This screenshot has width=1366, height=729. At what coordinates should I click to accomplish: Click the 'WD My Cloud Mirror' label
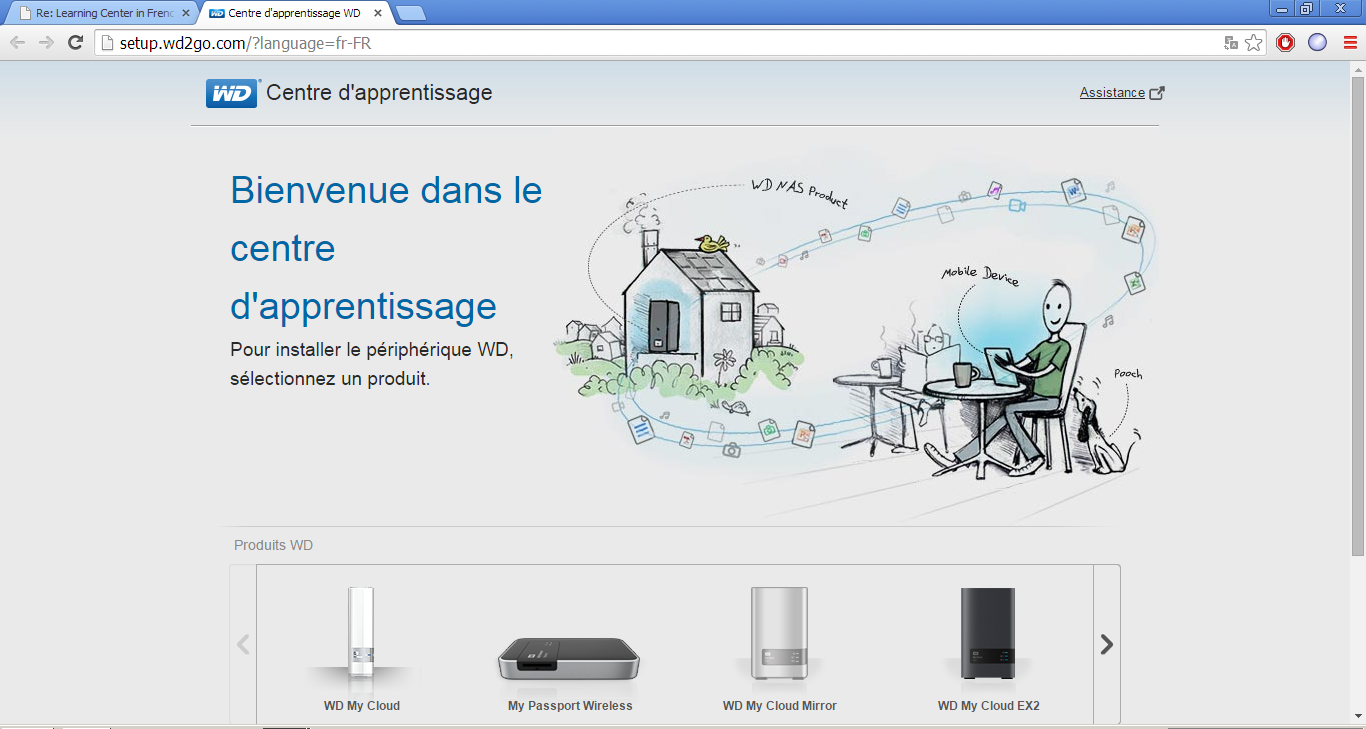[x=780, y=706]
